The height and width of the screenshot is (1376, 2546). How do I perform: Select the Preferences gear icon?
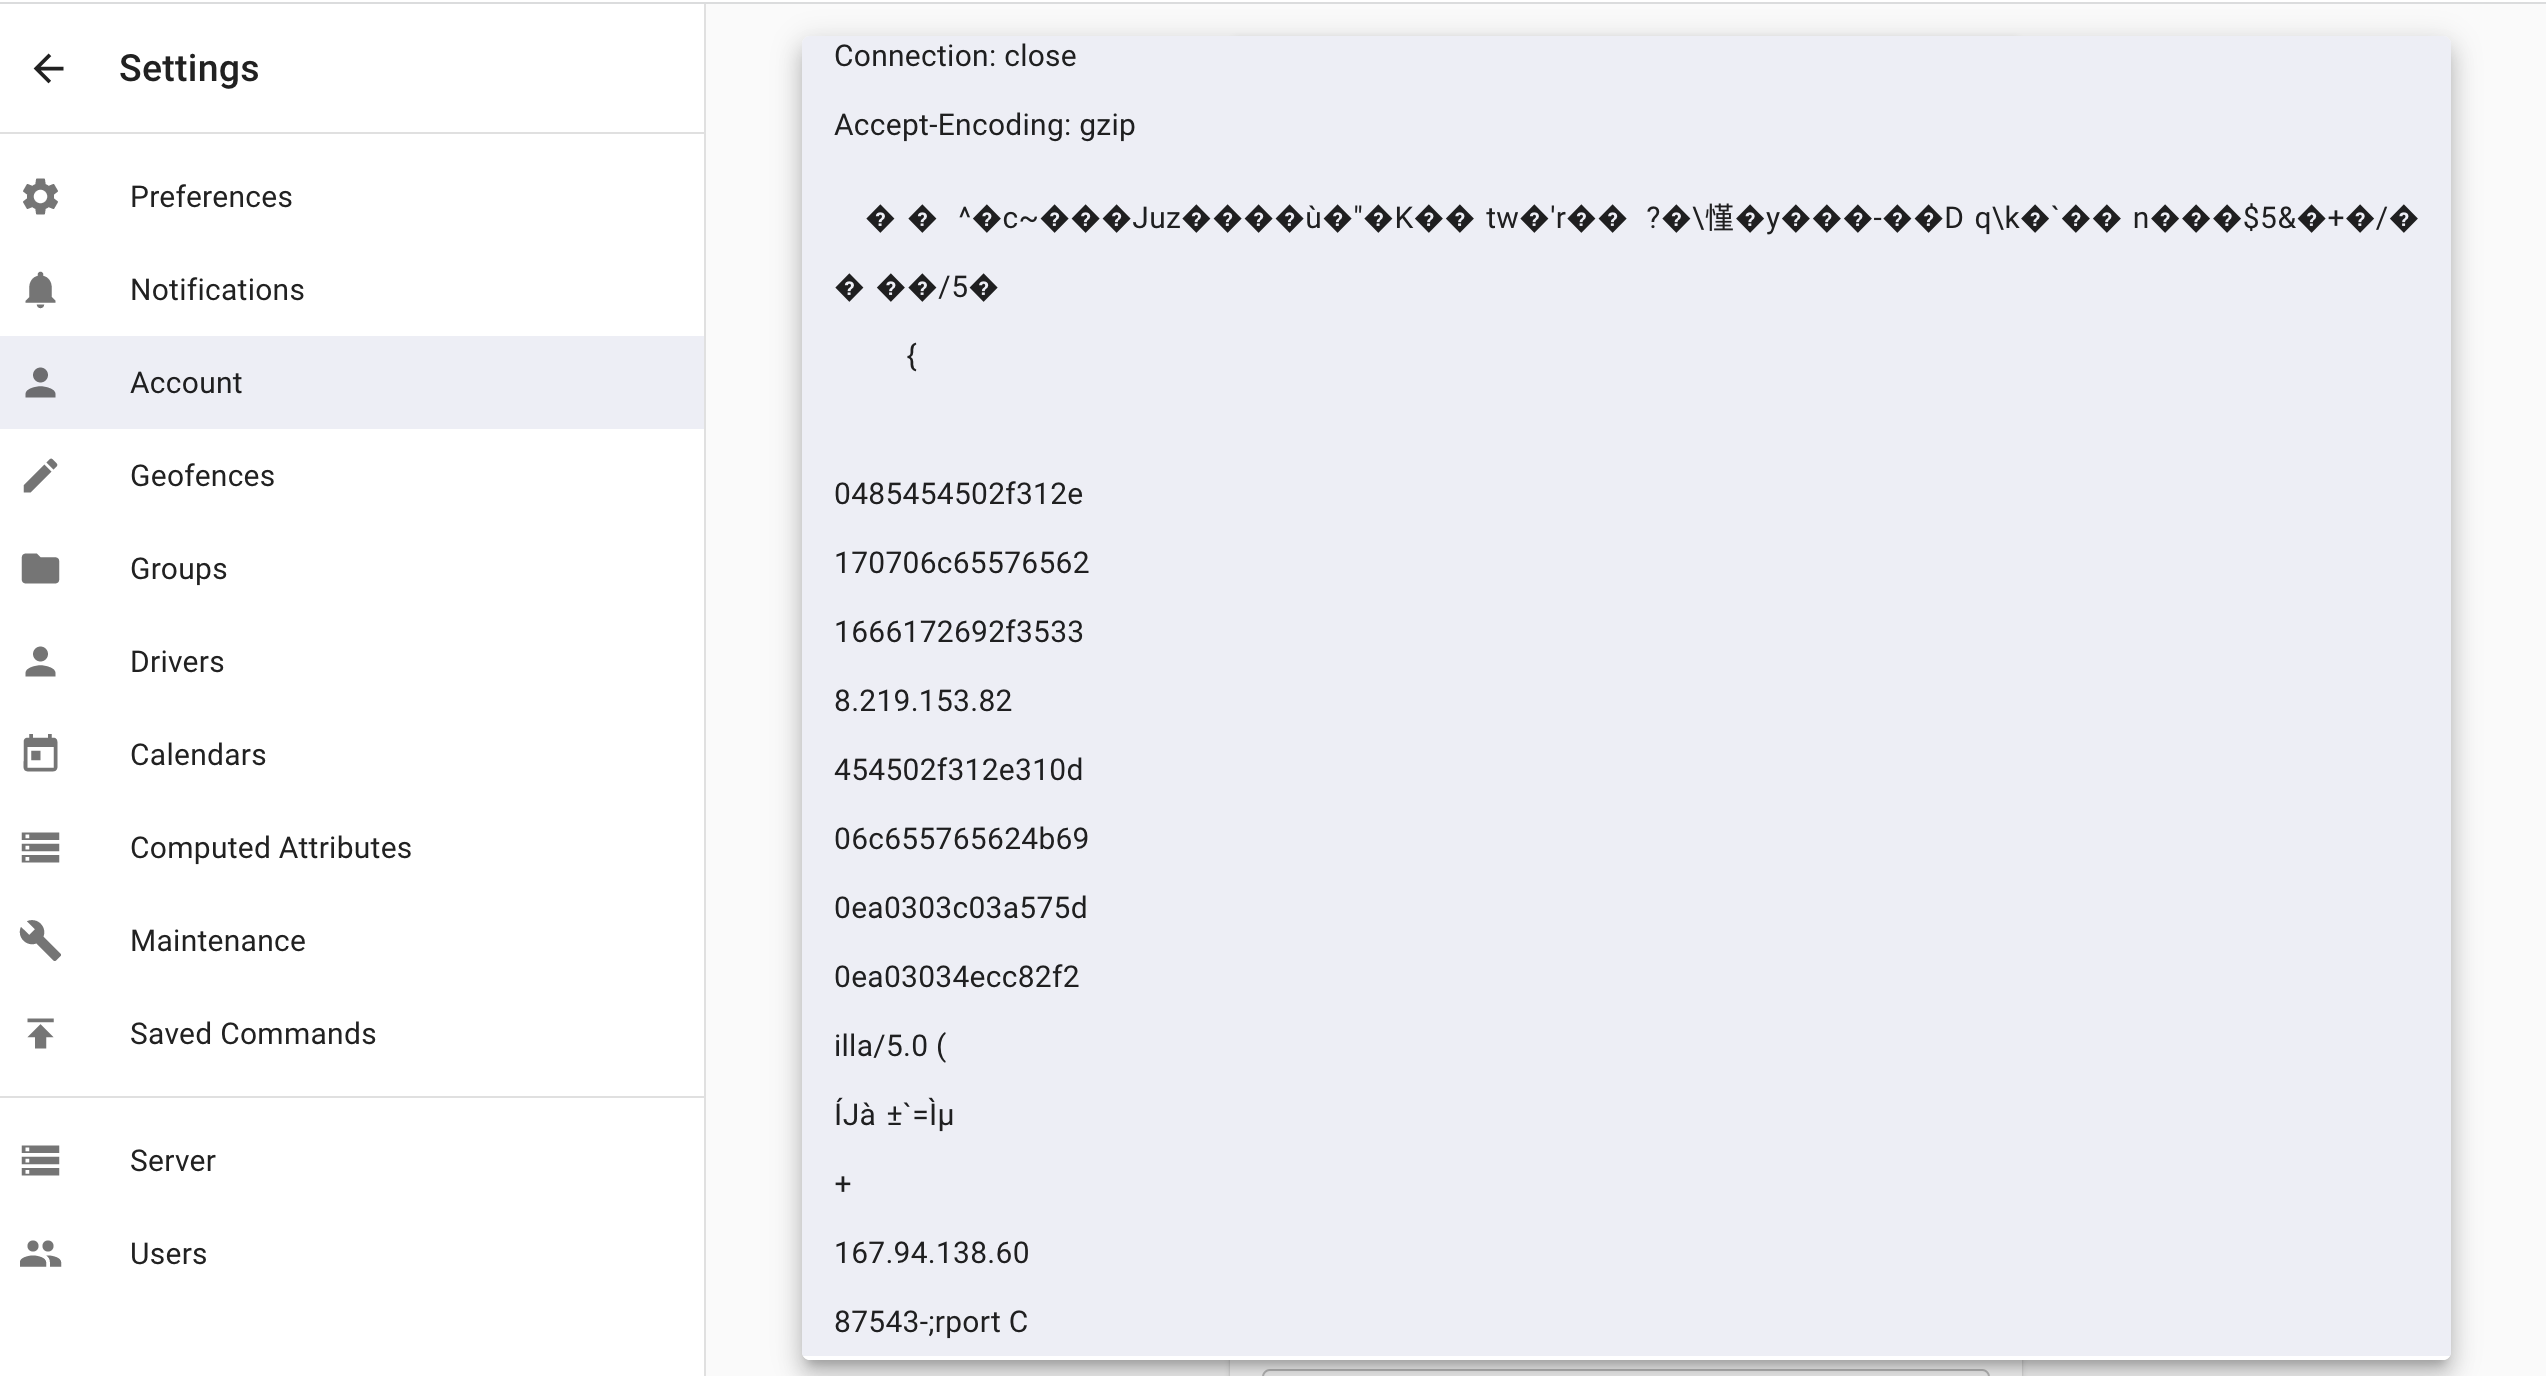coord(41,196)
